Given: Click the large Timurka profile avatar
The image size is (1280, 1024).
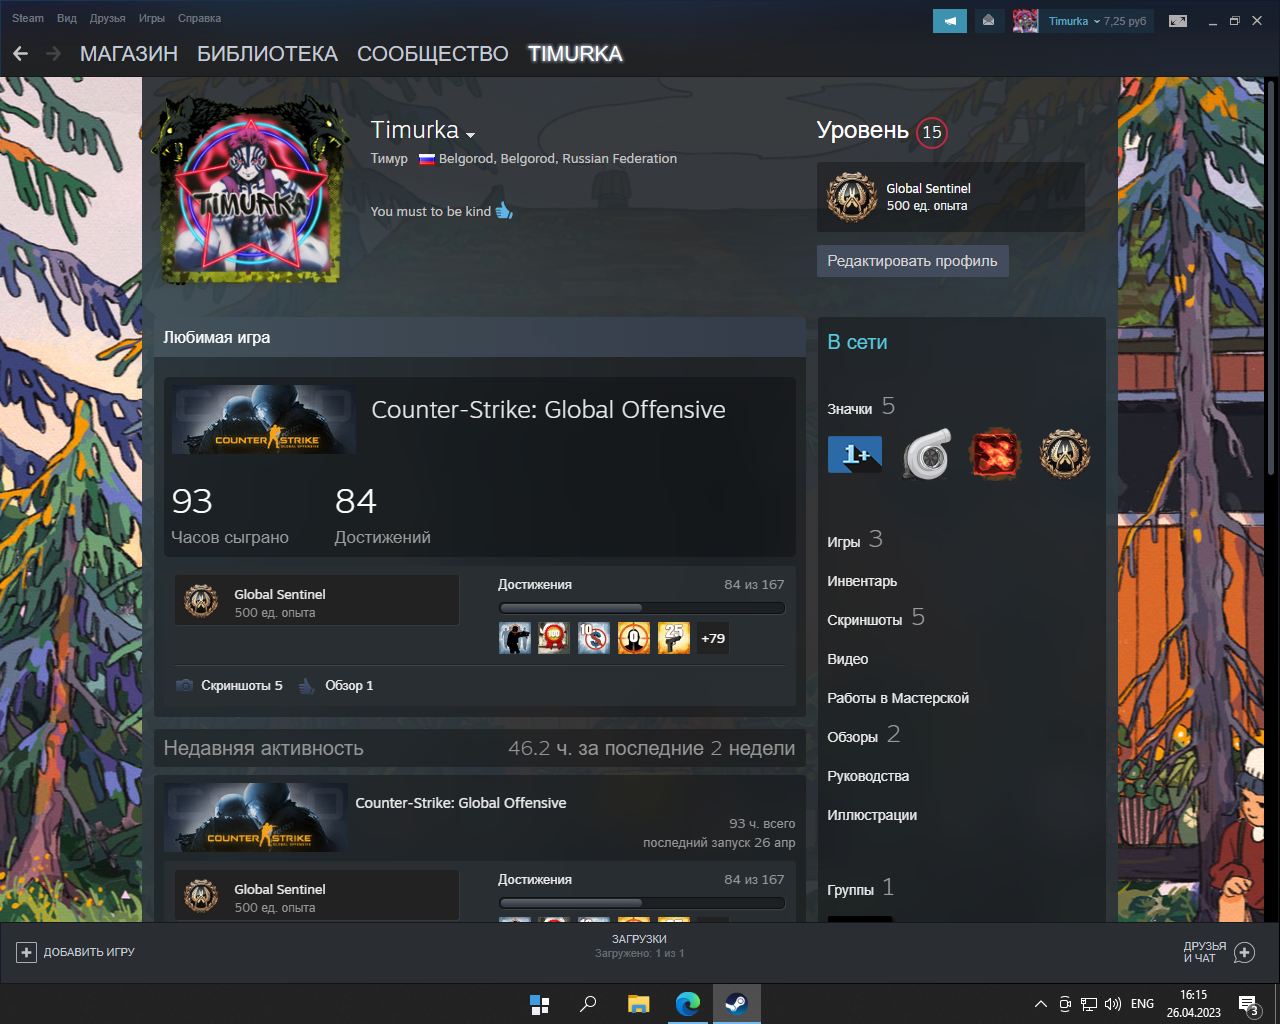Looking at the screenshot, I should 251,190.
